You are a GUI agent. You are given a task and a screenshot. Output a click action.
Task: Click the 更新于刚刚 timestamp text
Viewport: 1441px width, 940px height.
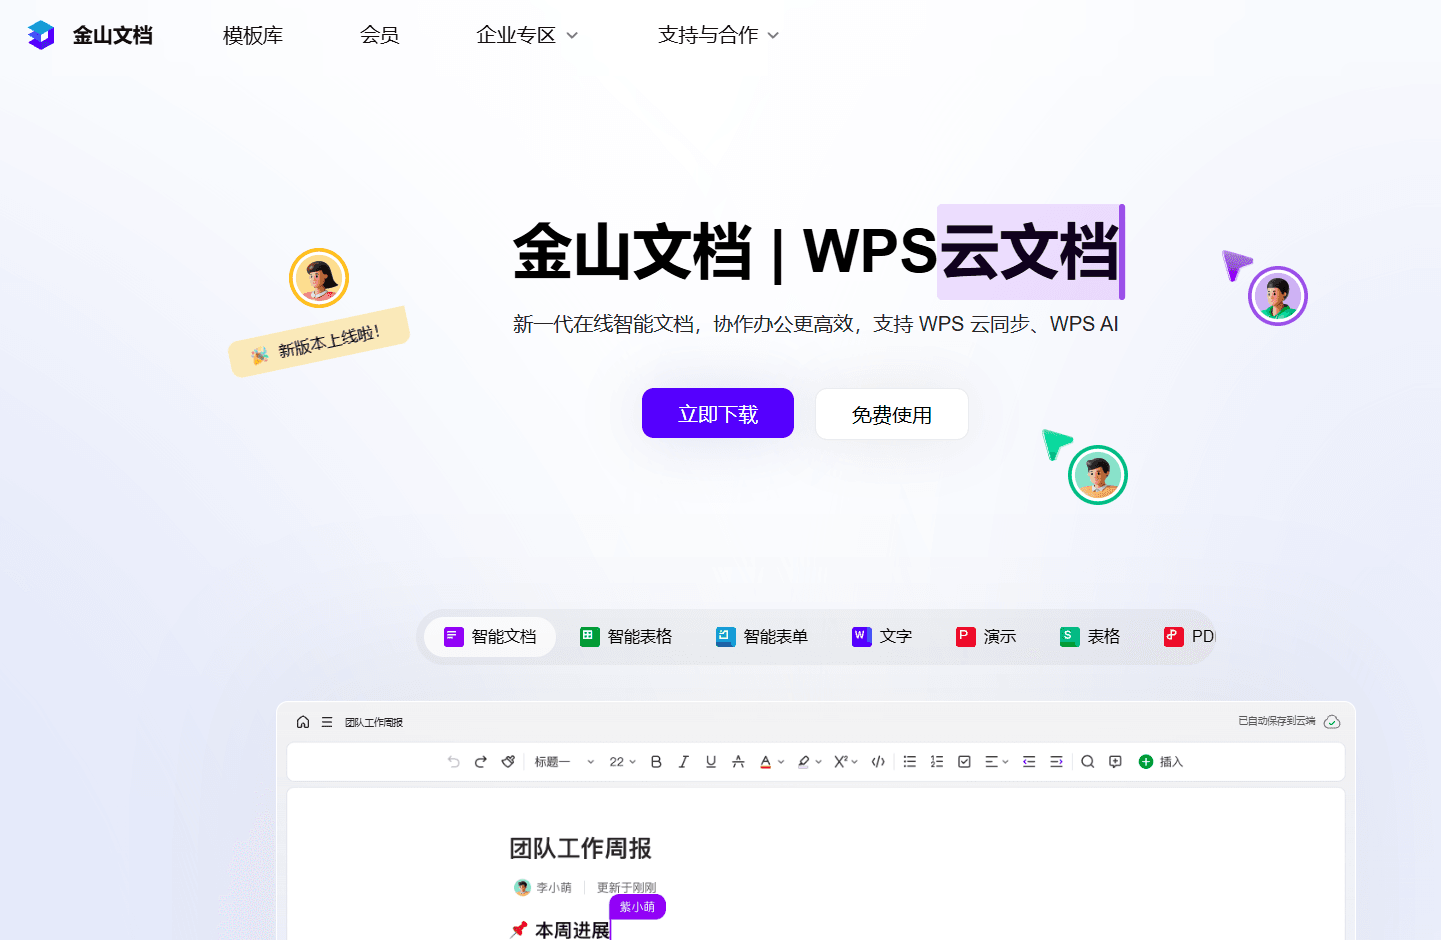coord(627,888)
